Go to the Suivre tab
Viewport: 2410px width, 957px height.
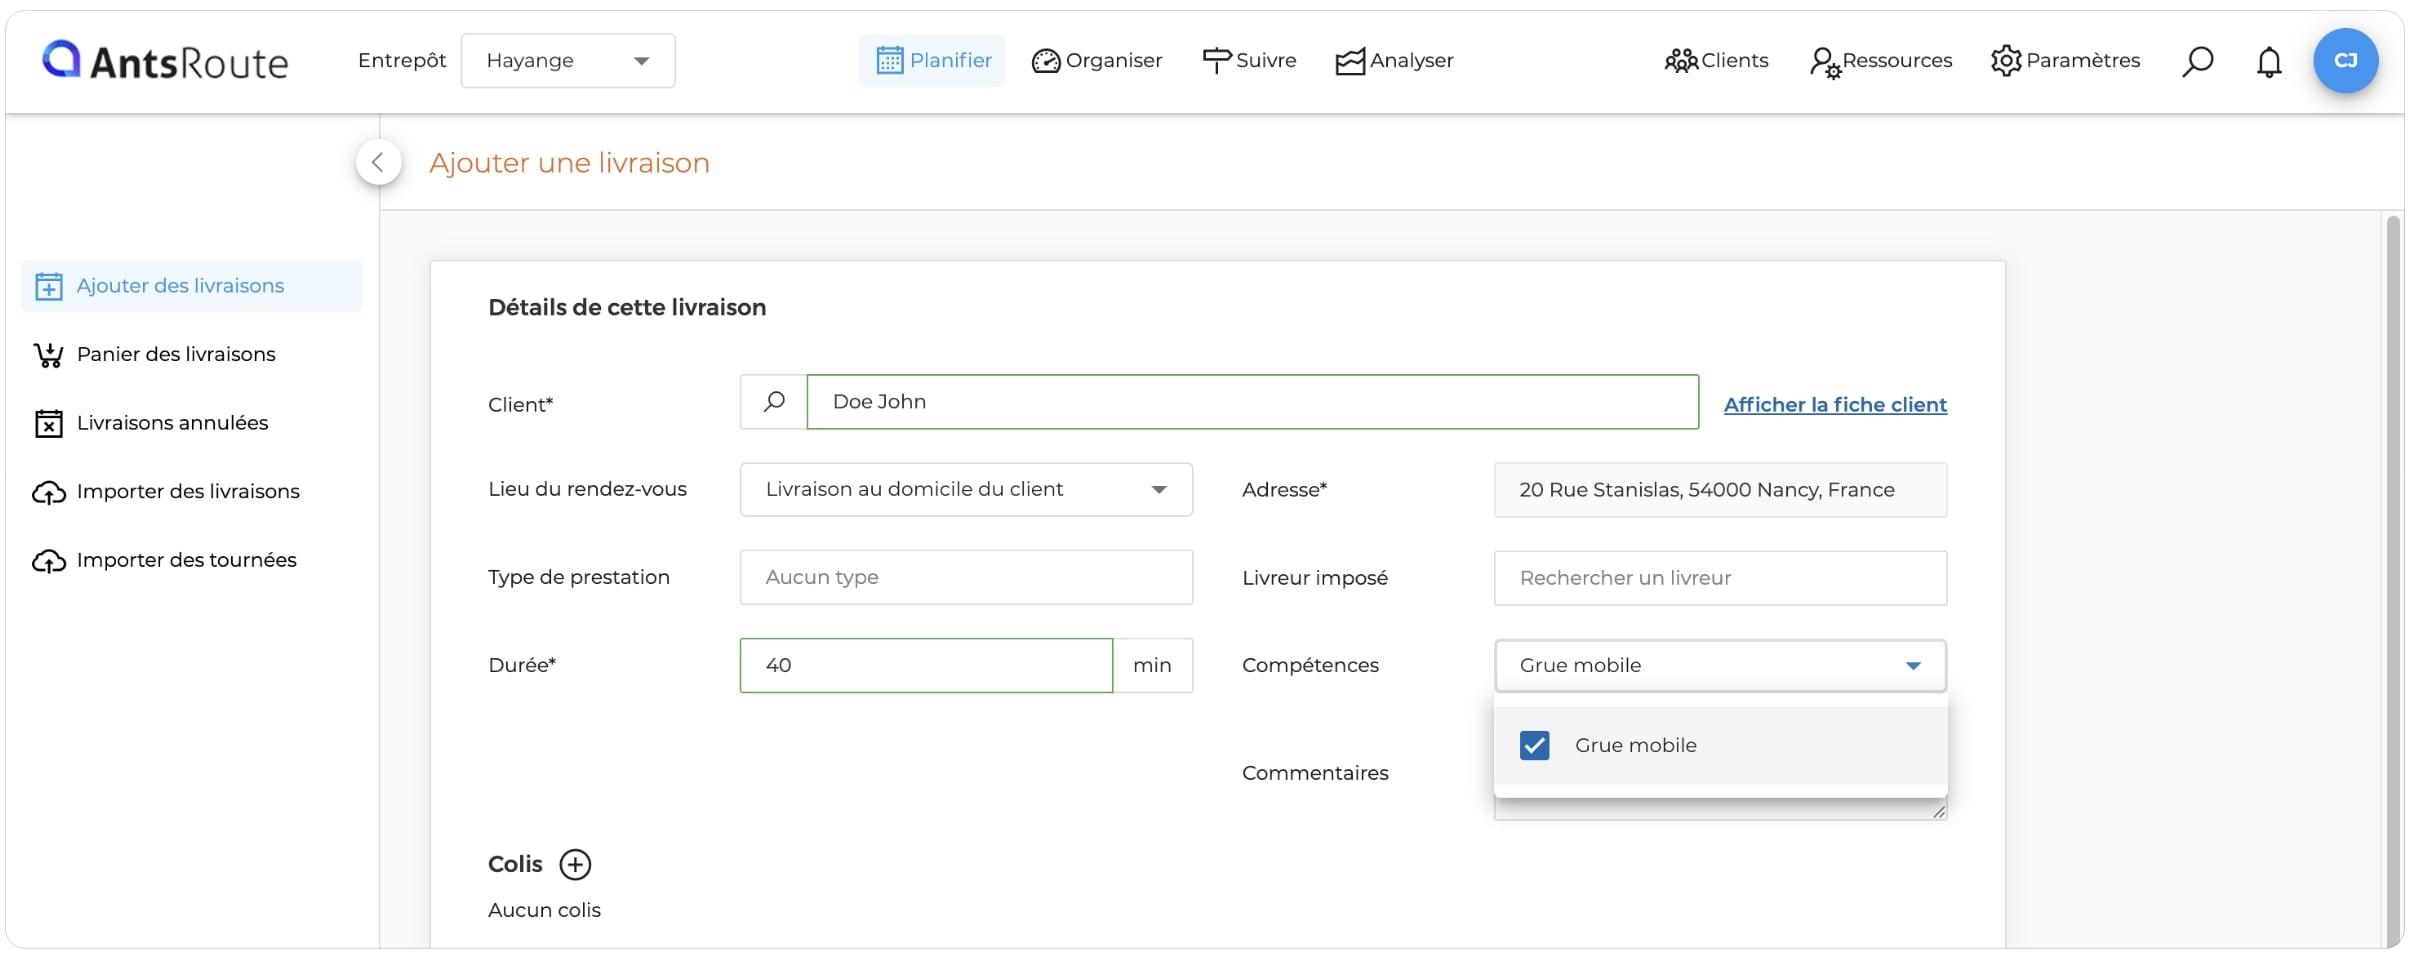point(1249,61)
